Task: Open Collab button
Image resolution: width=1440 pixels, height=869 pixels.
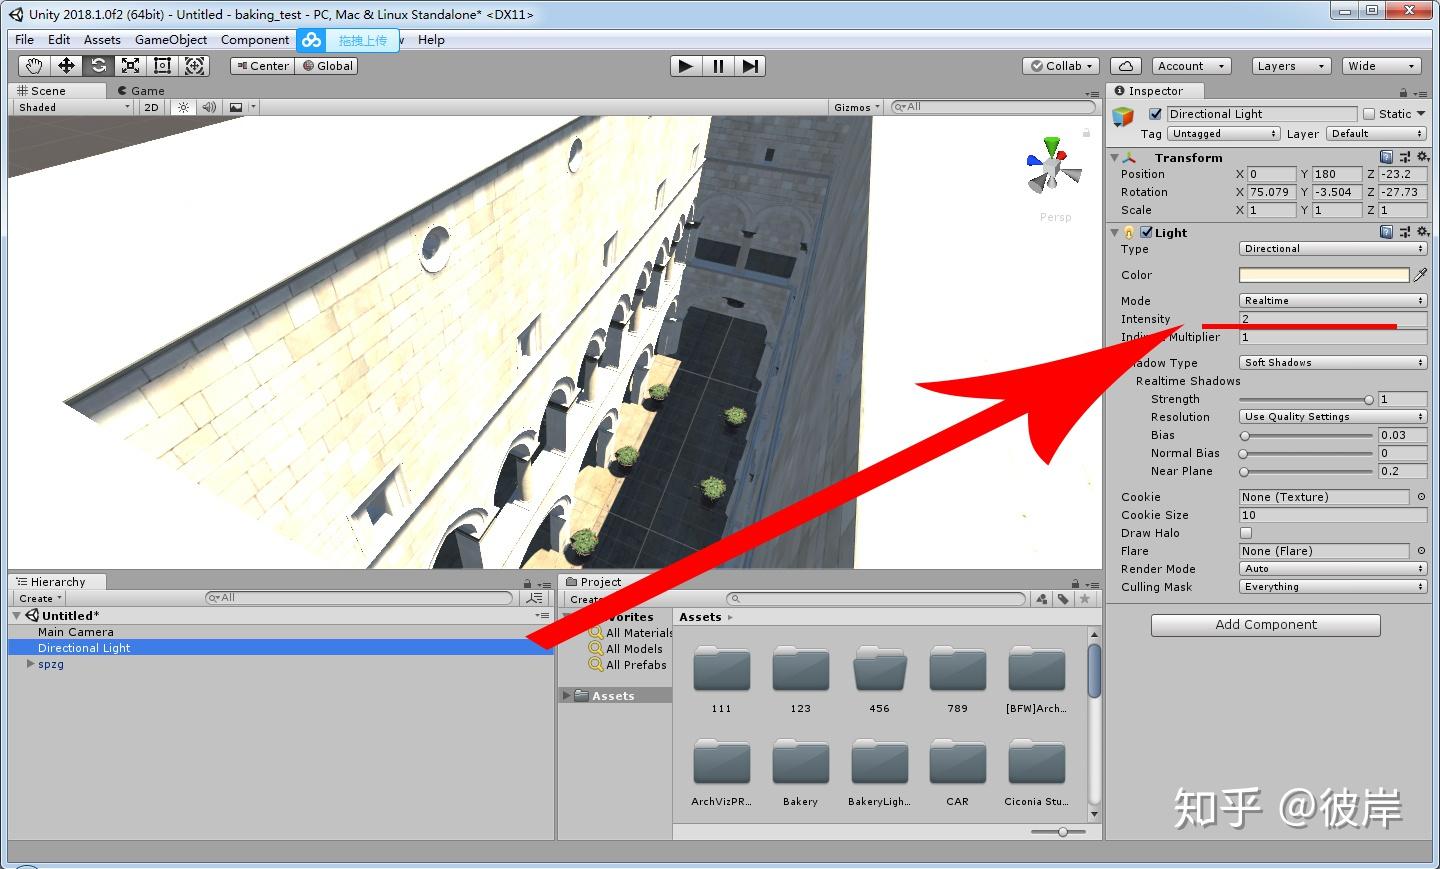Action: point(1061,66)
